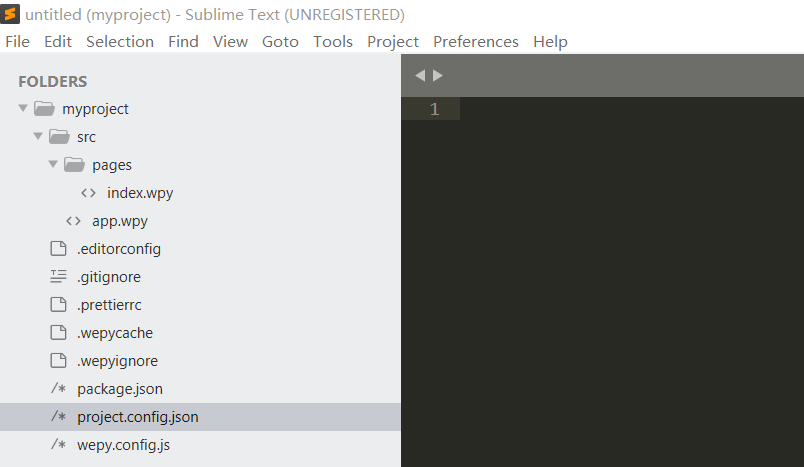Click the comment icon beside wepy.config.js
804x467 pixels.
click(58, 444)
